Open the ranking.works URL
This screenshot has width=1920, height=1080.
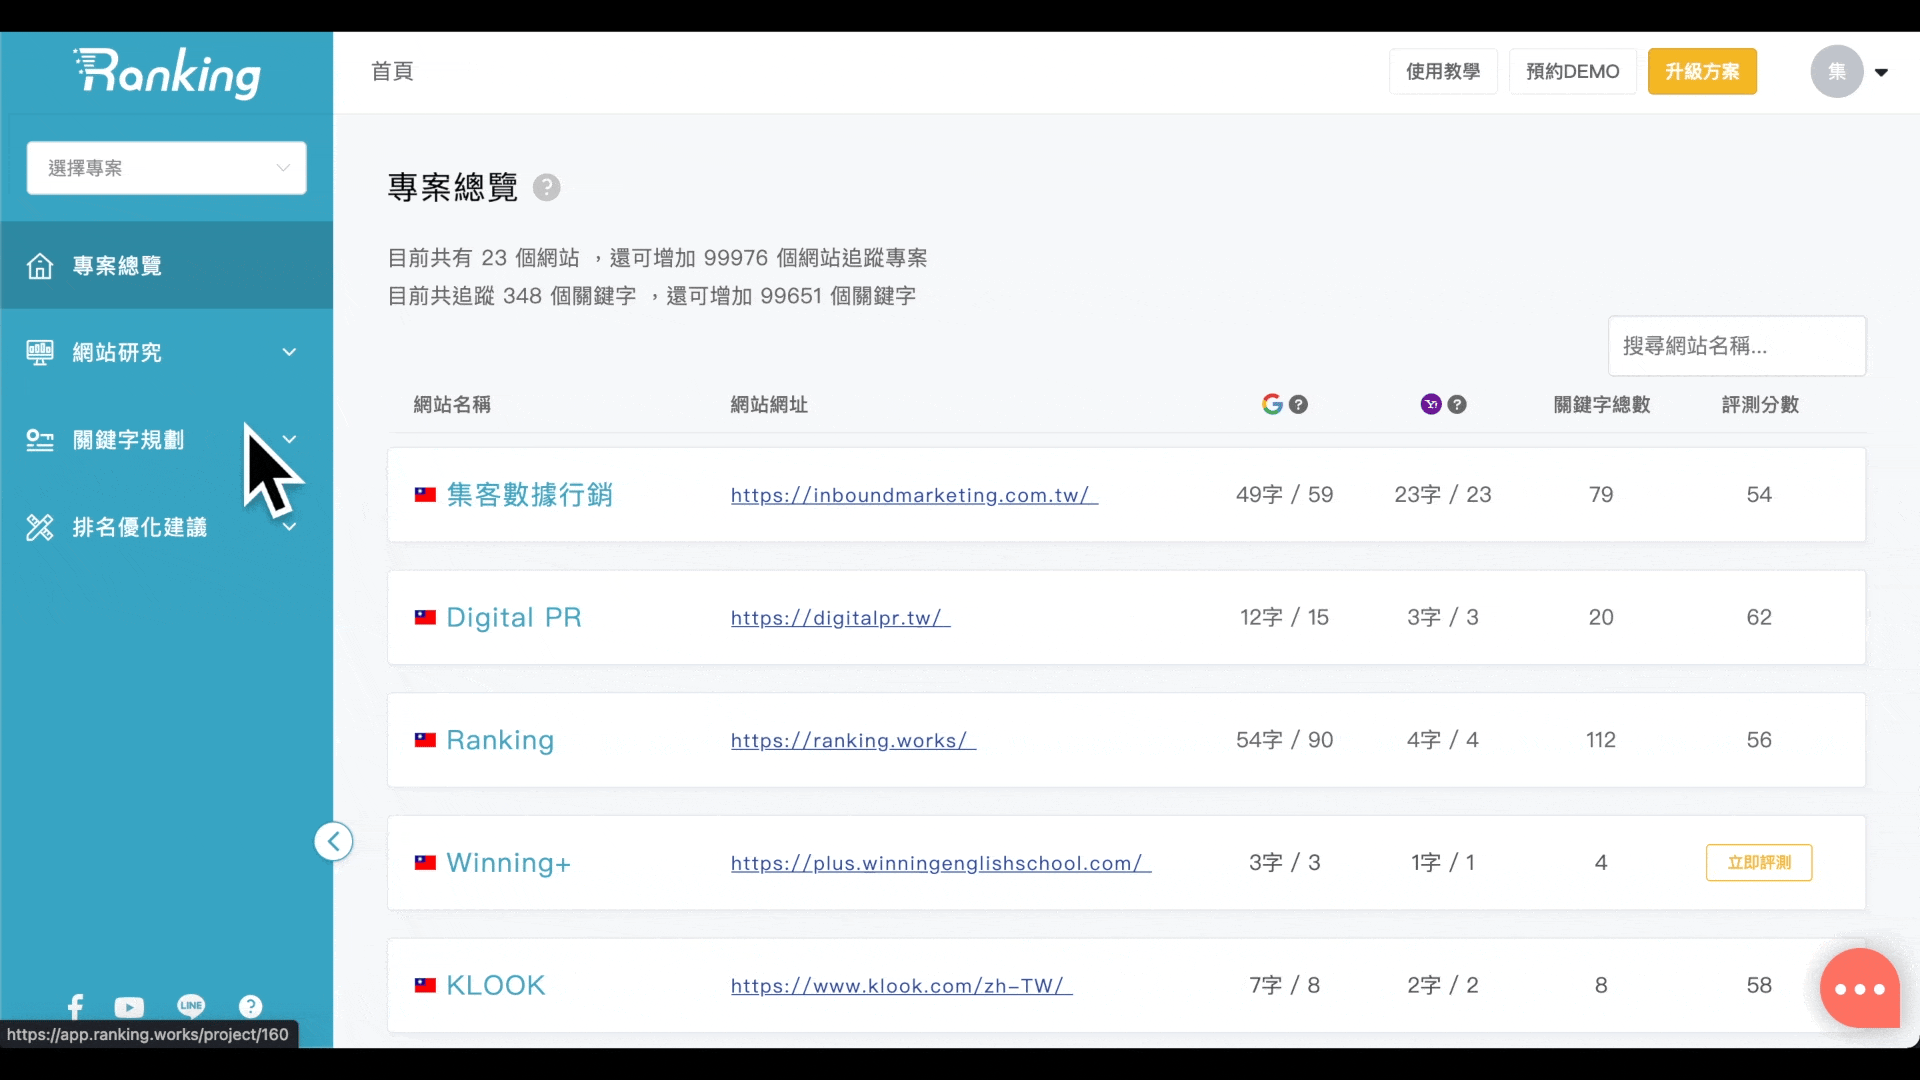(x=853, y=741)
